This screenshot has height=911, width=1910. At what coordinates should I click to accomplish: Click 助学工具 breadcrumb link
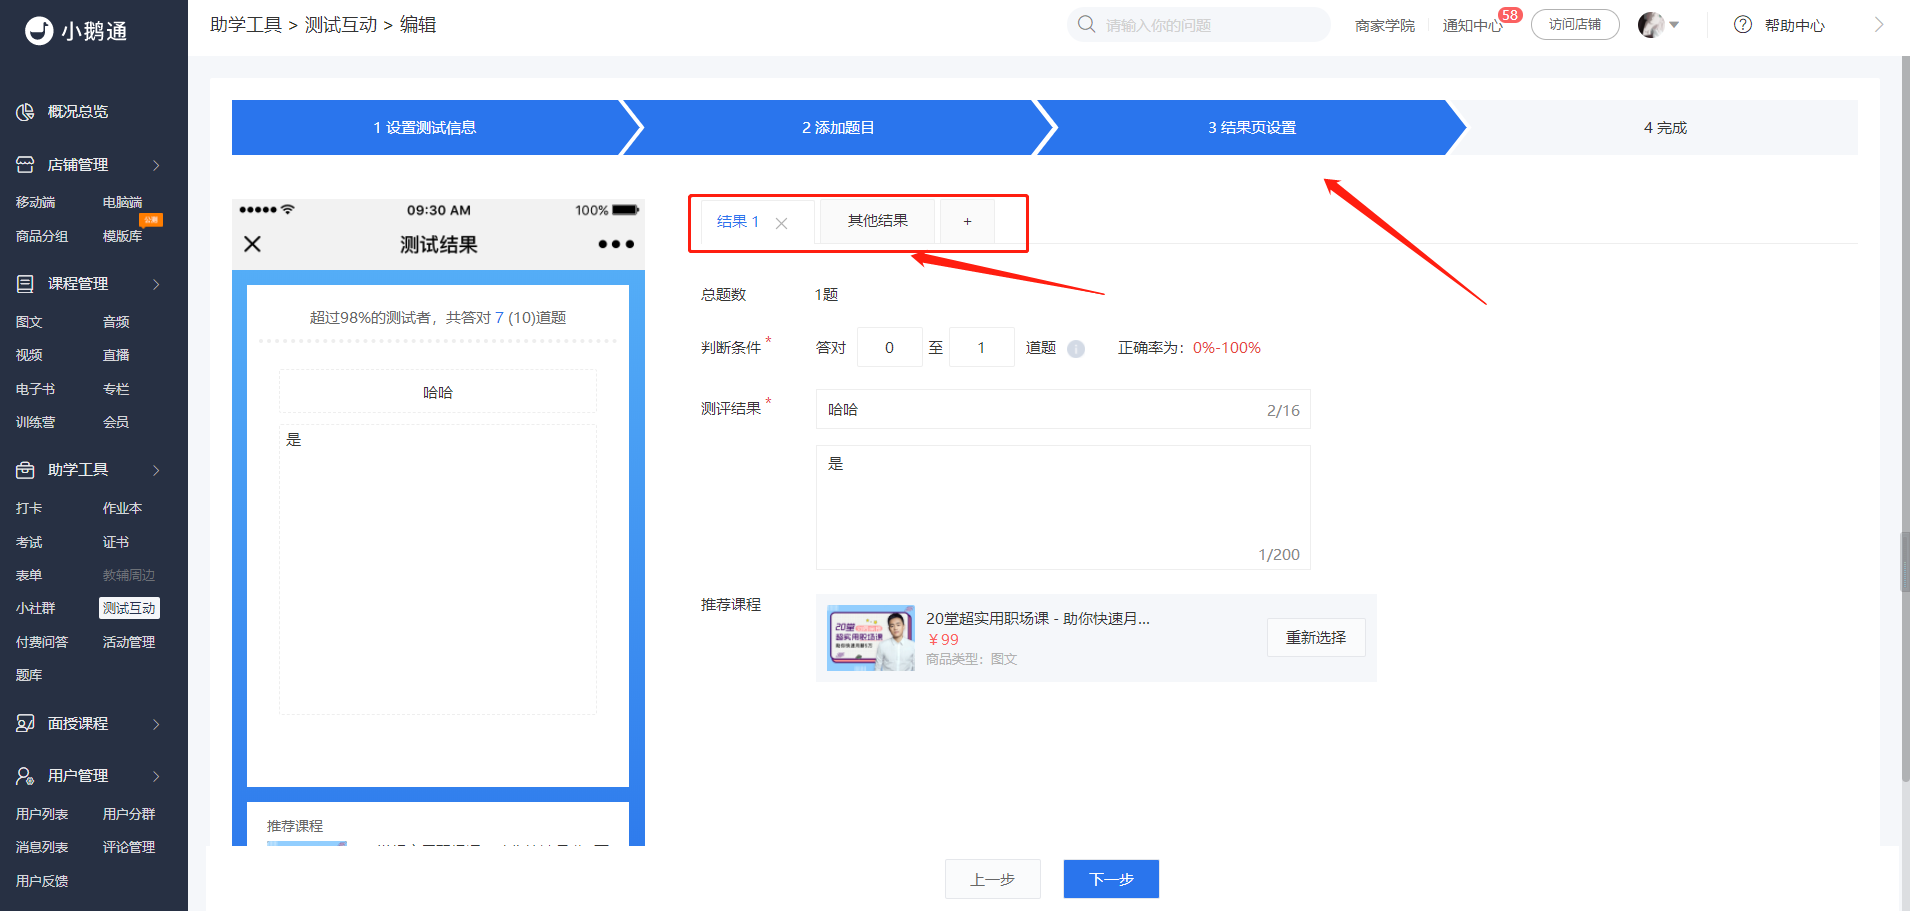246,25
